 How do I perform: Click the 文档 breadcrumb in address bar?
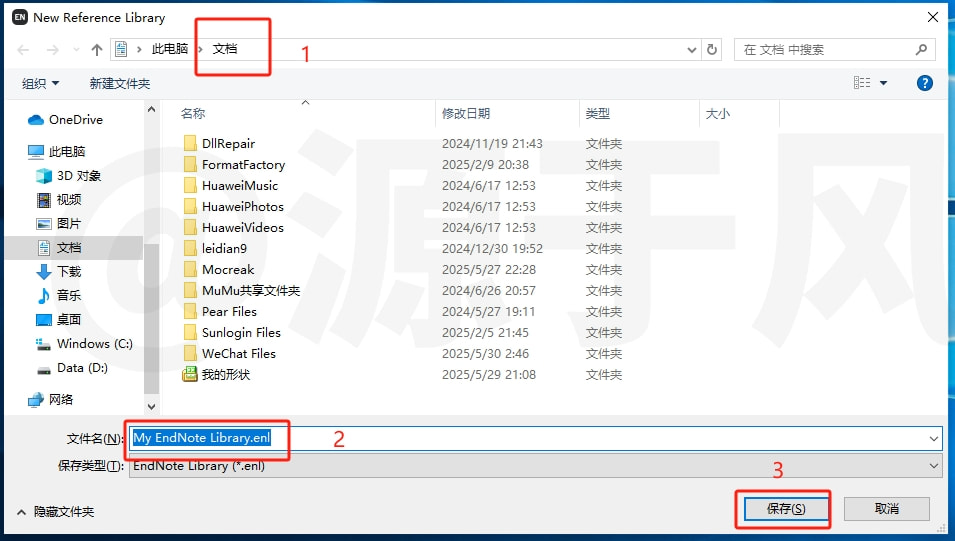click(x=225, y=49)
